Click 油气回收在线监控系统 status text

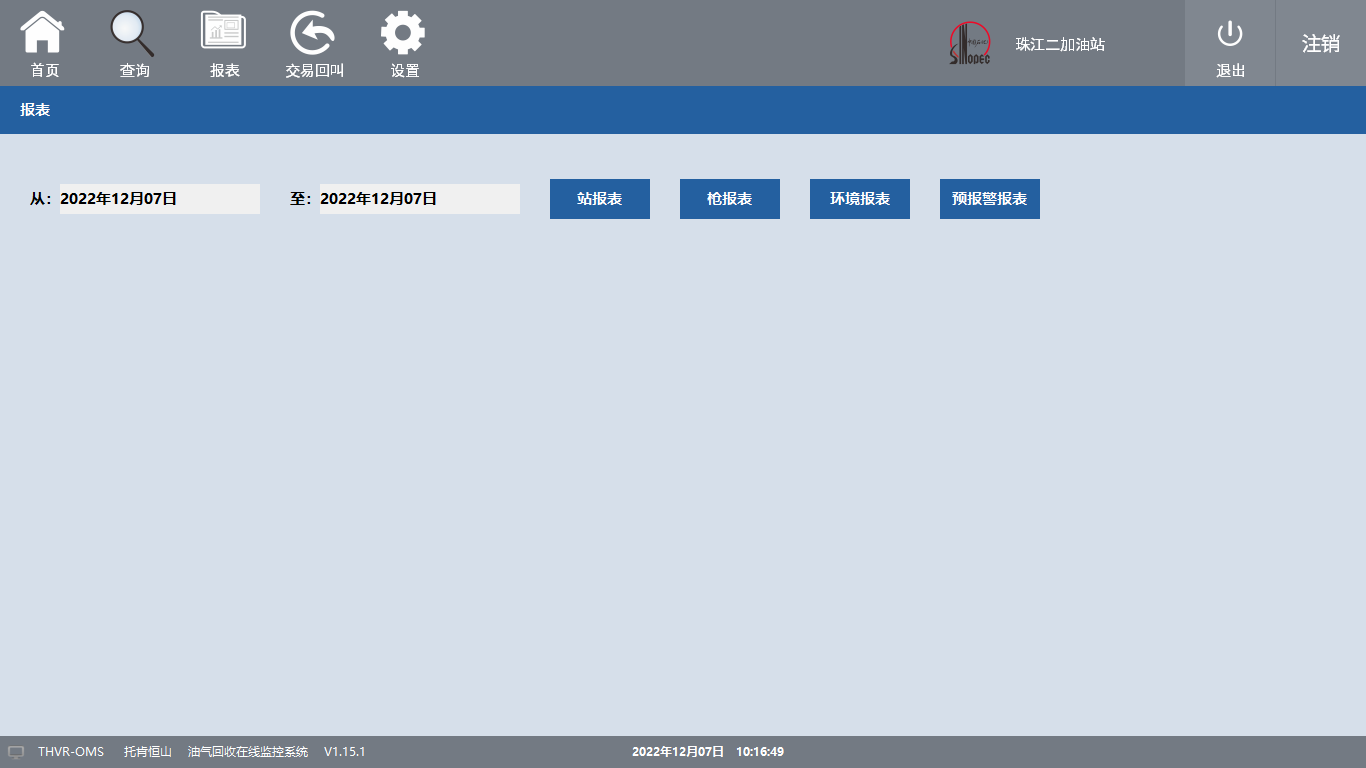click(x=248, y=752)
